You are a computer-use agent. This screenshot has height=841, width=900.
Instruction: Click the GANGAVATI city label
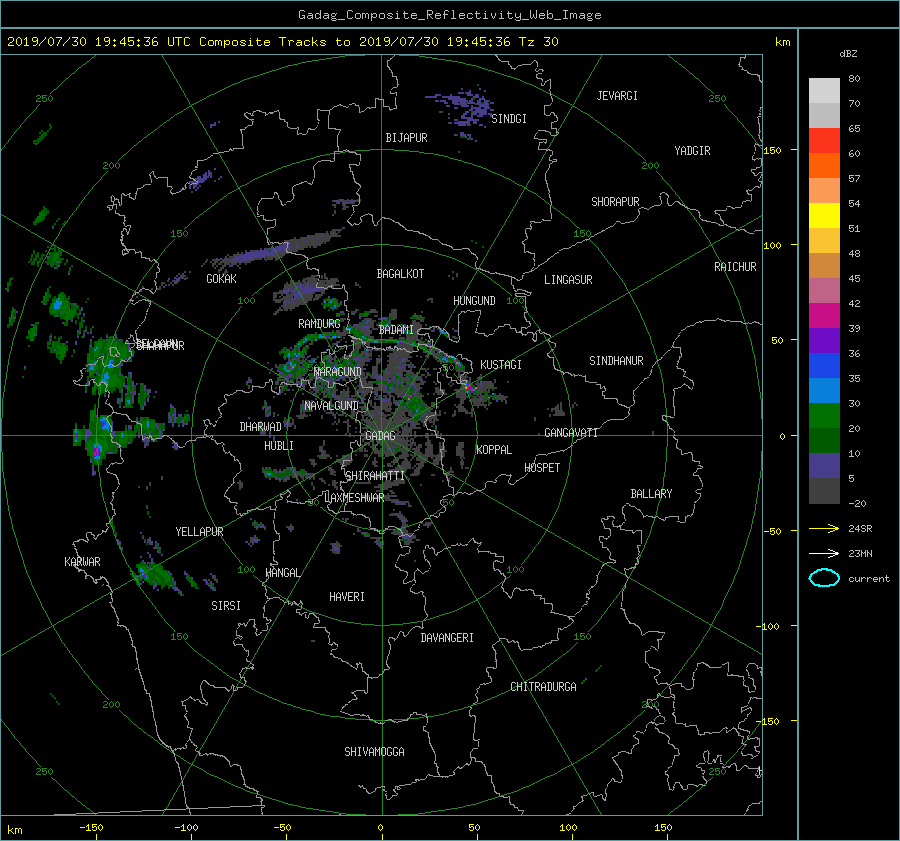tap(571, 433)
